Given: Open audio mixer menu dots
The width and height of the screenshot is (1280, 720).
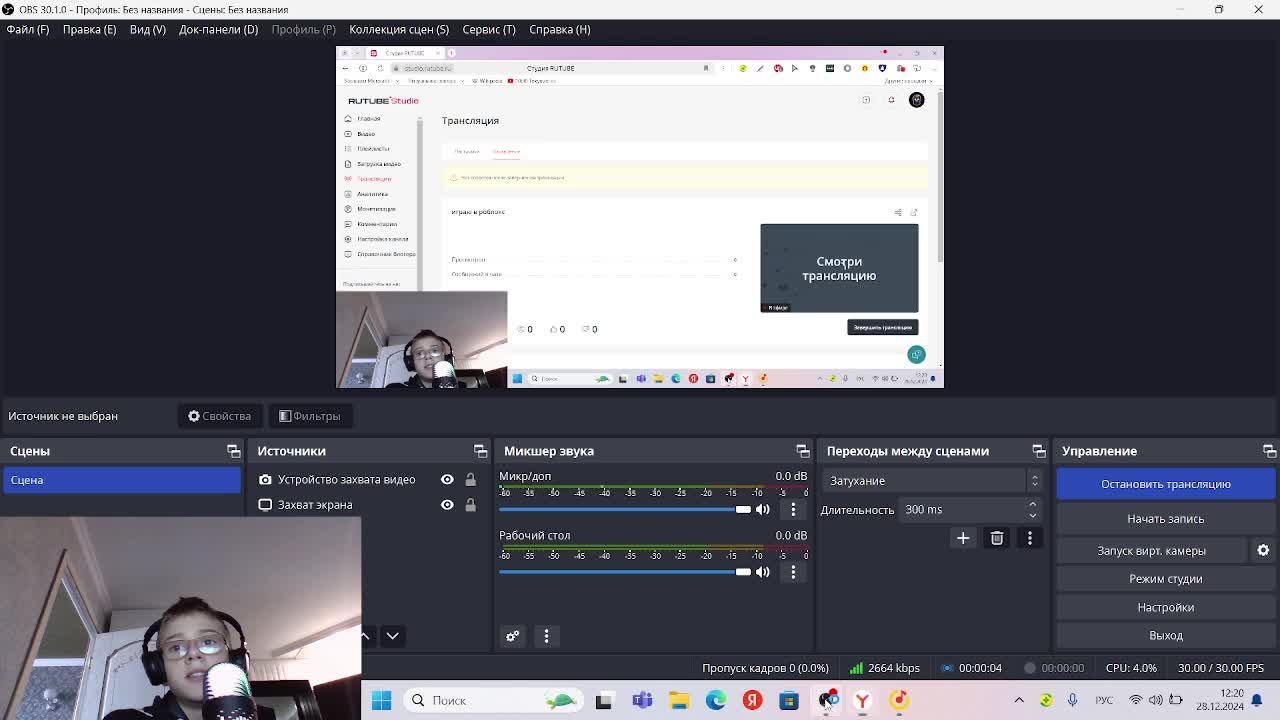Looking at the screenshot, I should tap(546, 636).
